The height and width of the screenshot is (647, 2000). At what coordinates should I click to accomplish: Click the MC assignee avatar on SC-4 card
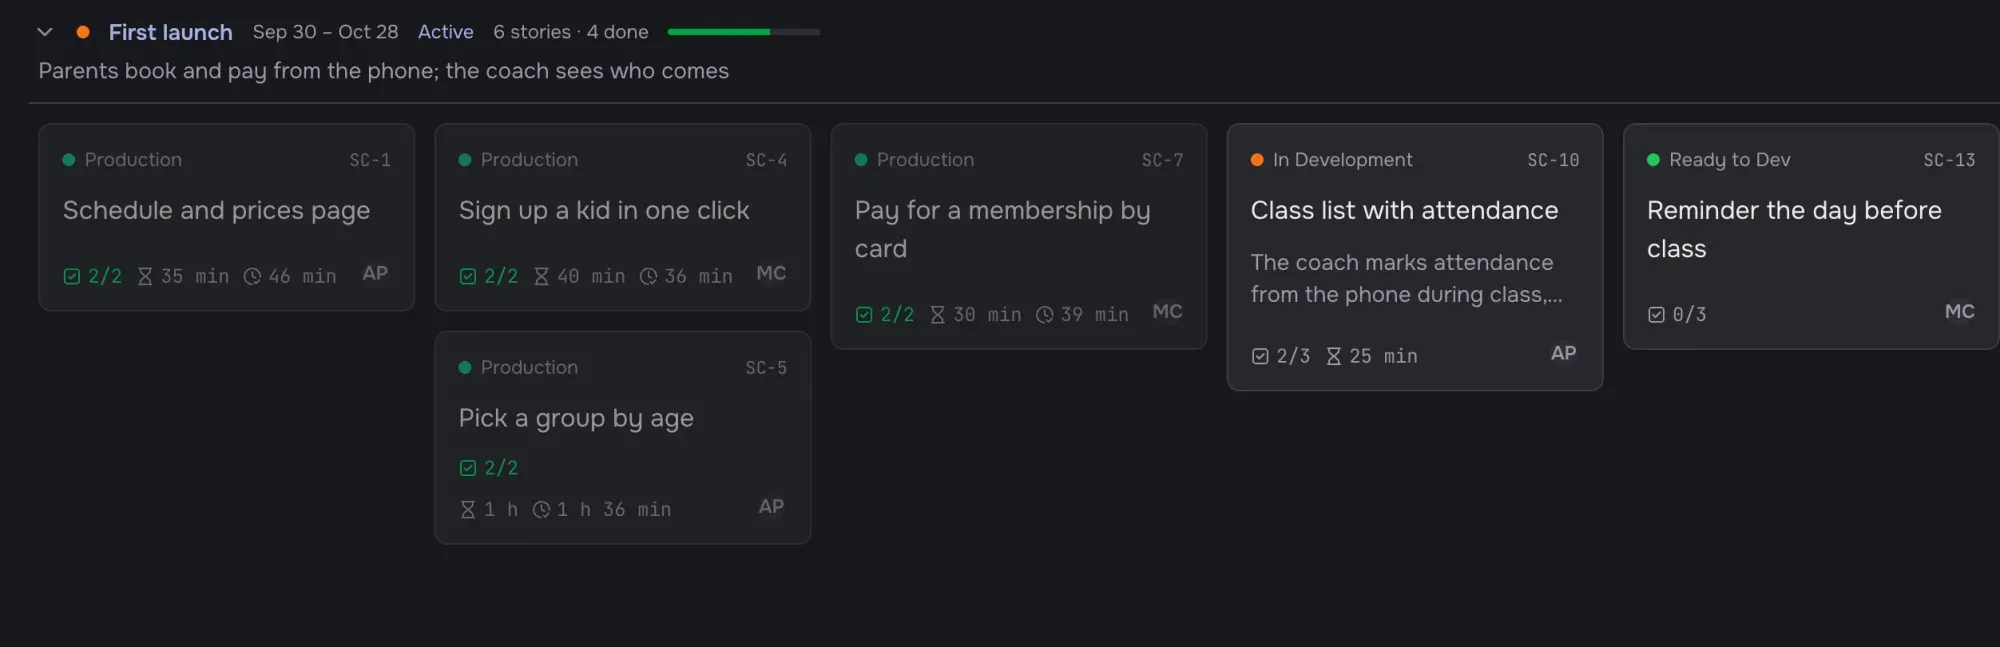pyautogui.click(x=771, y=273)
